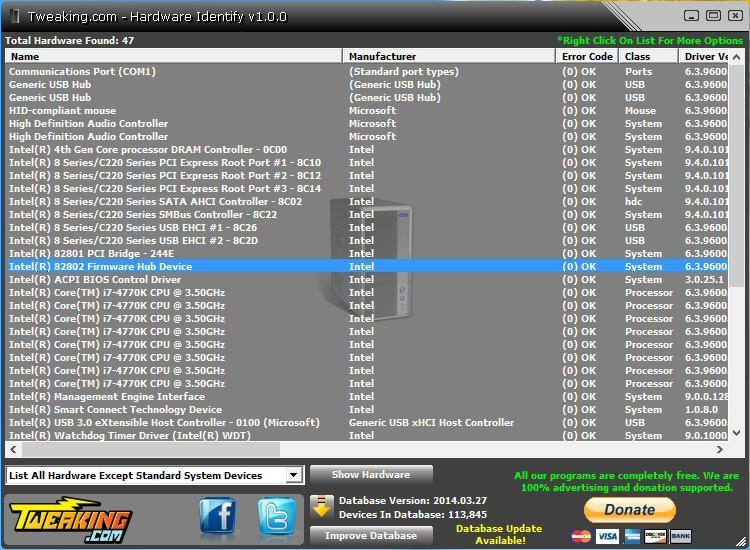Select Intel 82802 Firmware Hub Device row
The width and height of the screenshot is (750, 550).
click(x=367, y=266)
